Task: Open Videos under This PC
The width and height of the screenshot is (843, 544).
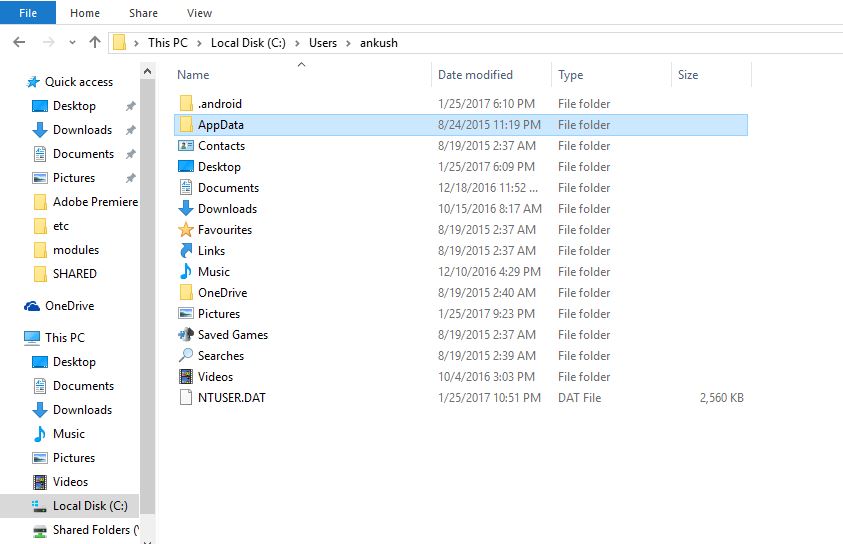Action: (x=70, y=482)
